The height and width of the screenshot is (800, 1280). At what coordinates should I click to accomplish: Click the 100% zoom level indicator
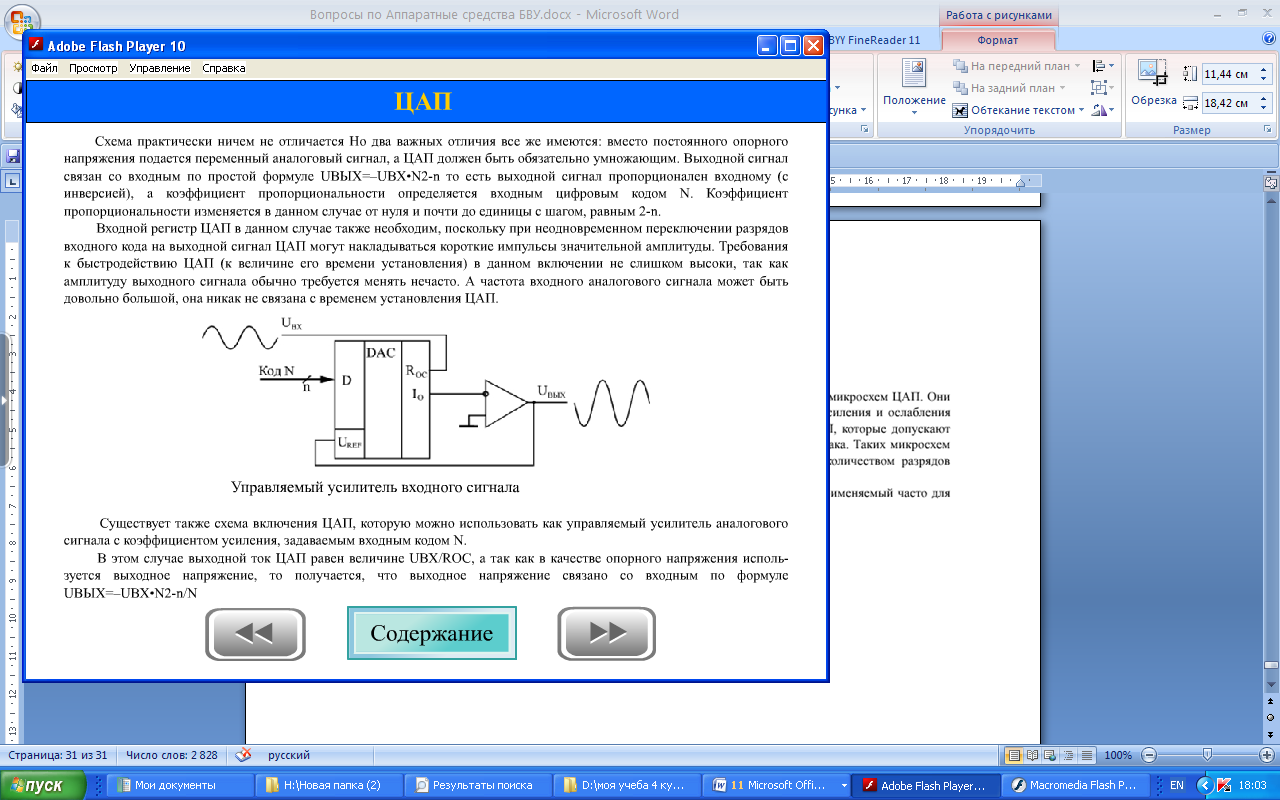coord(1118,755)
